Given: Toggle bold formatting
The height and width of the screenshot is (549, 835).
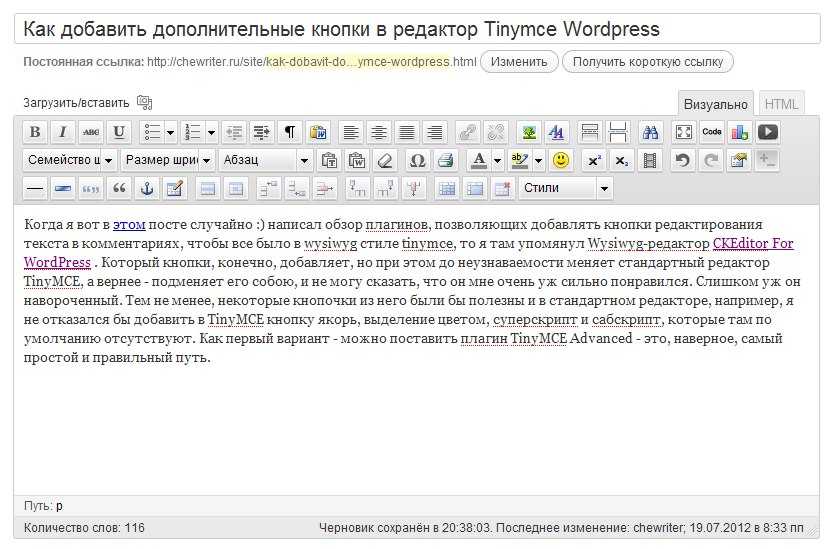Looking at the screenshot, I should tap(35, 132).
